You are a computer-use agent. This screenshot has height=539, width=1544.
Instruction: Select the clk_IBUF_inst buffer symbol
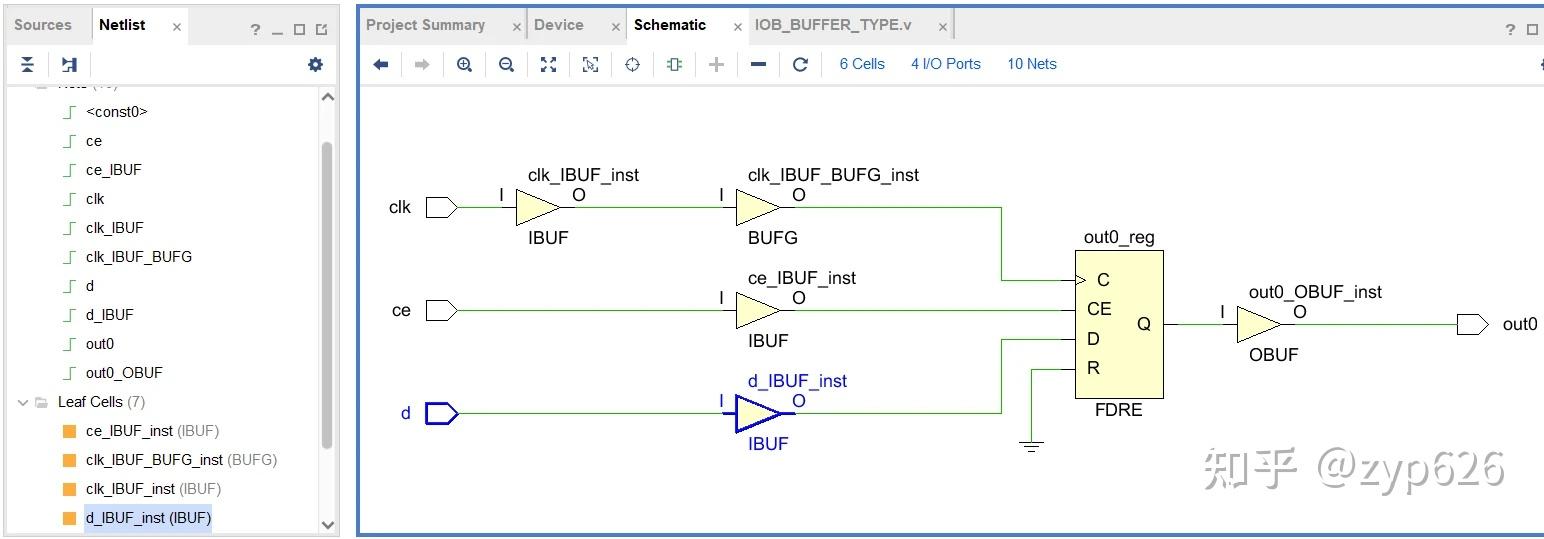(x=538, y=207)
